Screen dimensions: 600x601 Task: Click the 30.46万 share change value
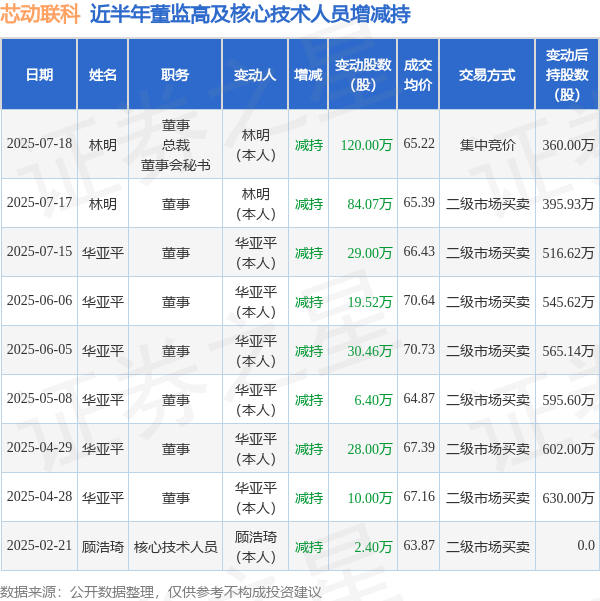tap(370, 351)
